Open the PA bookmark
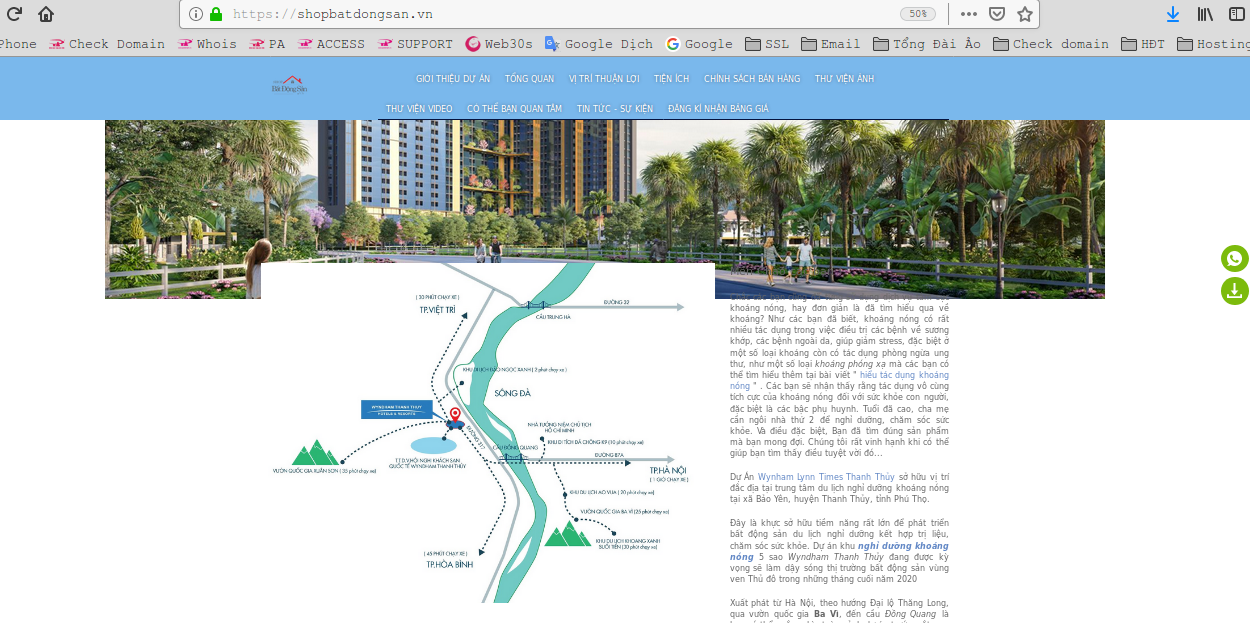The image size is (1250, 623). click(x=267, y=44)
